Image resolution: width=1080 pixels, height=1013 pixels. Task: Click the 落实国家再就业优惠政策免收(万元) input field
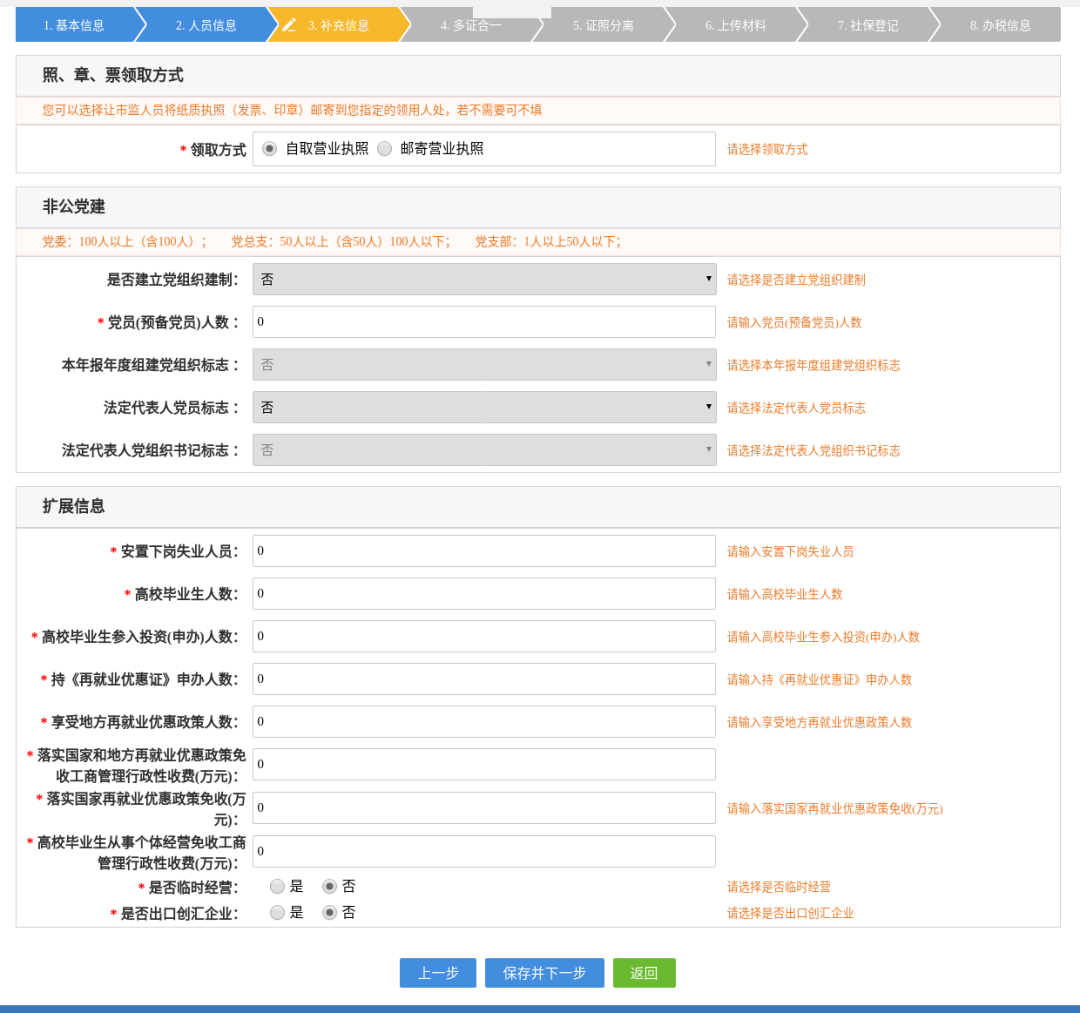click(484, 808)
